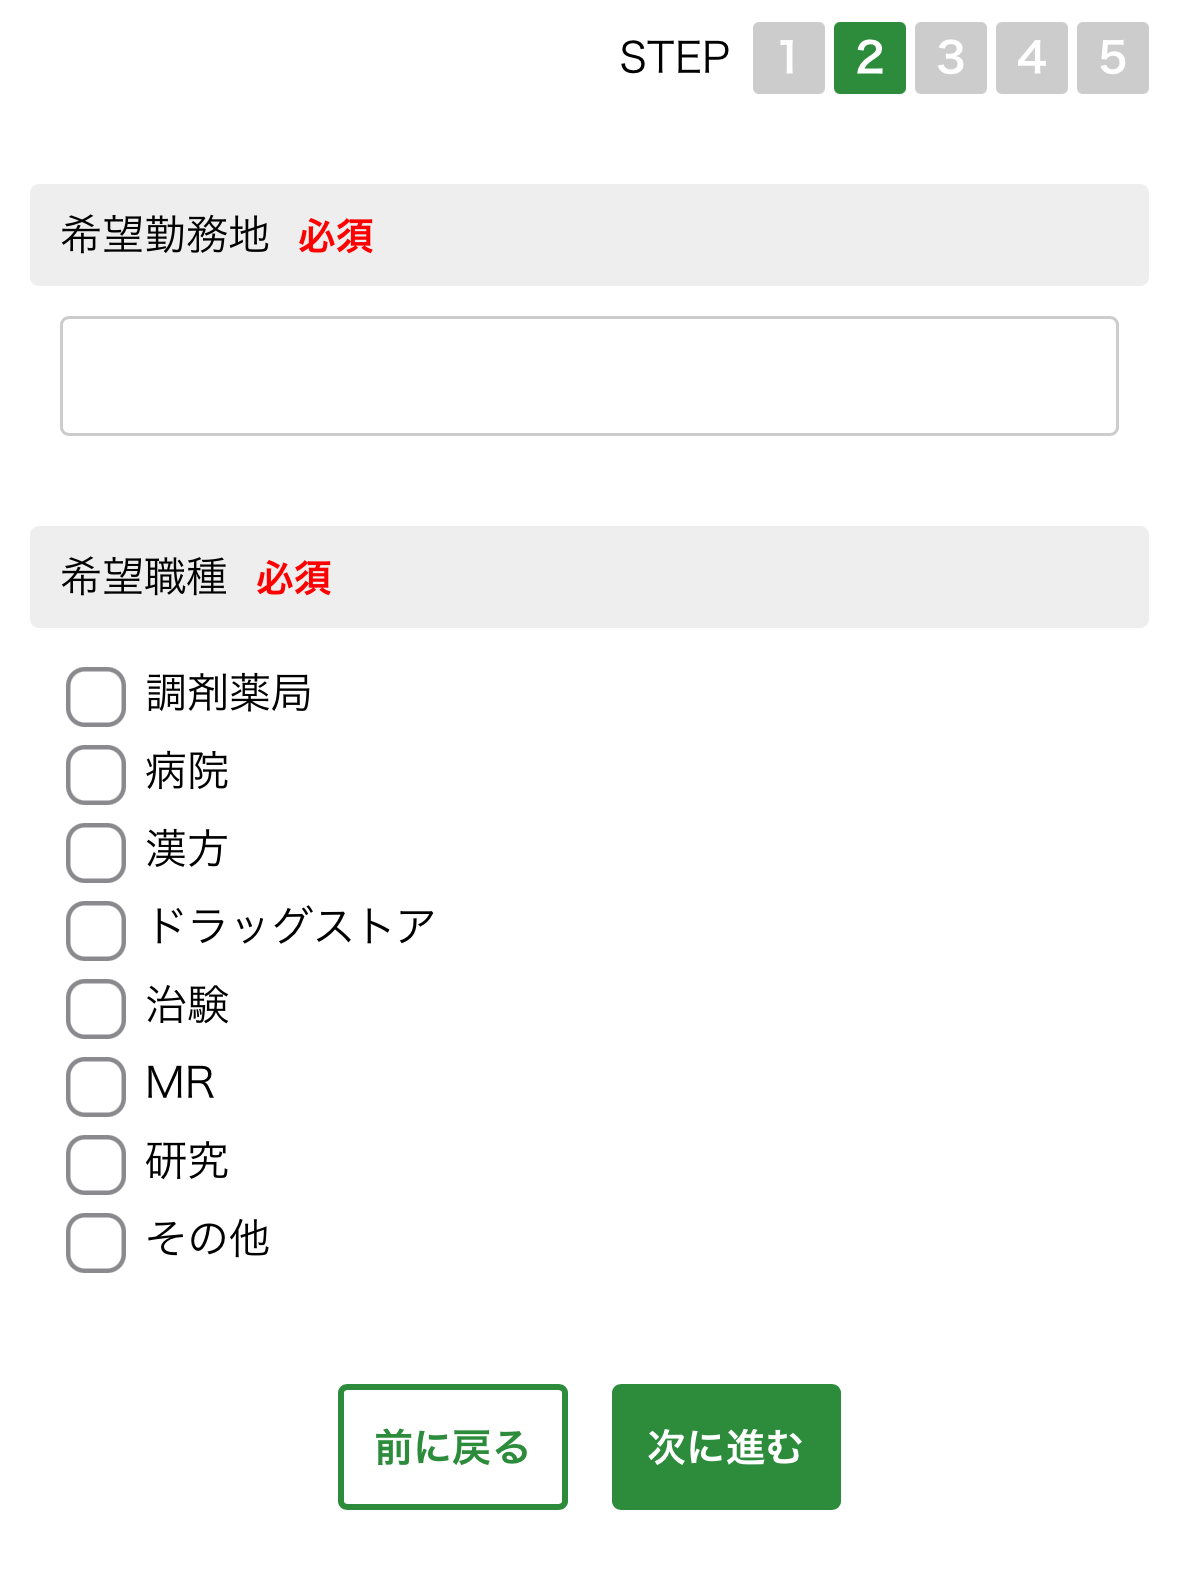Click the 希望職種 section header

[x=145, y=577]
